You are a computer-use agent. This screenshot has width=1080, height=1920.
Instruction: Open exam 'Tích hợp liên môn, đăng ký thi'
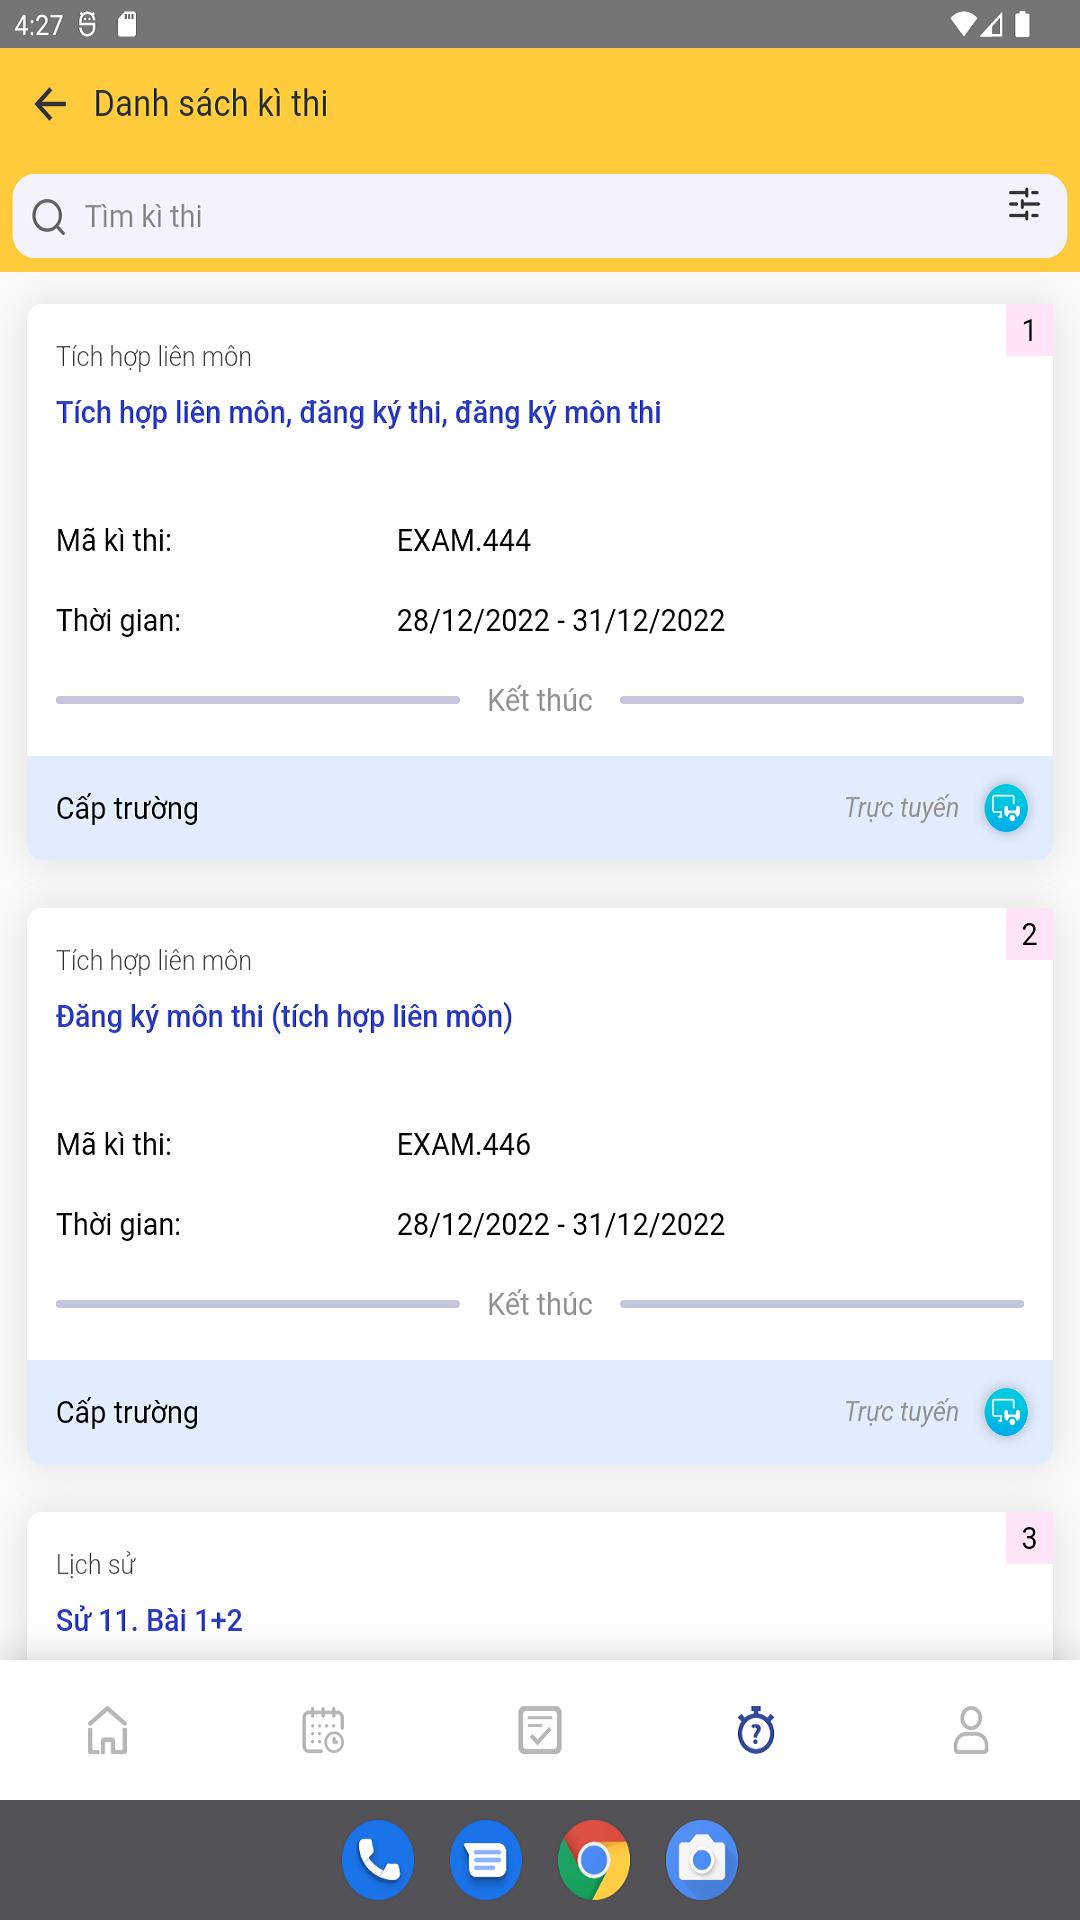pyautogui.click(x=359, y=412)
